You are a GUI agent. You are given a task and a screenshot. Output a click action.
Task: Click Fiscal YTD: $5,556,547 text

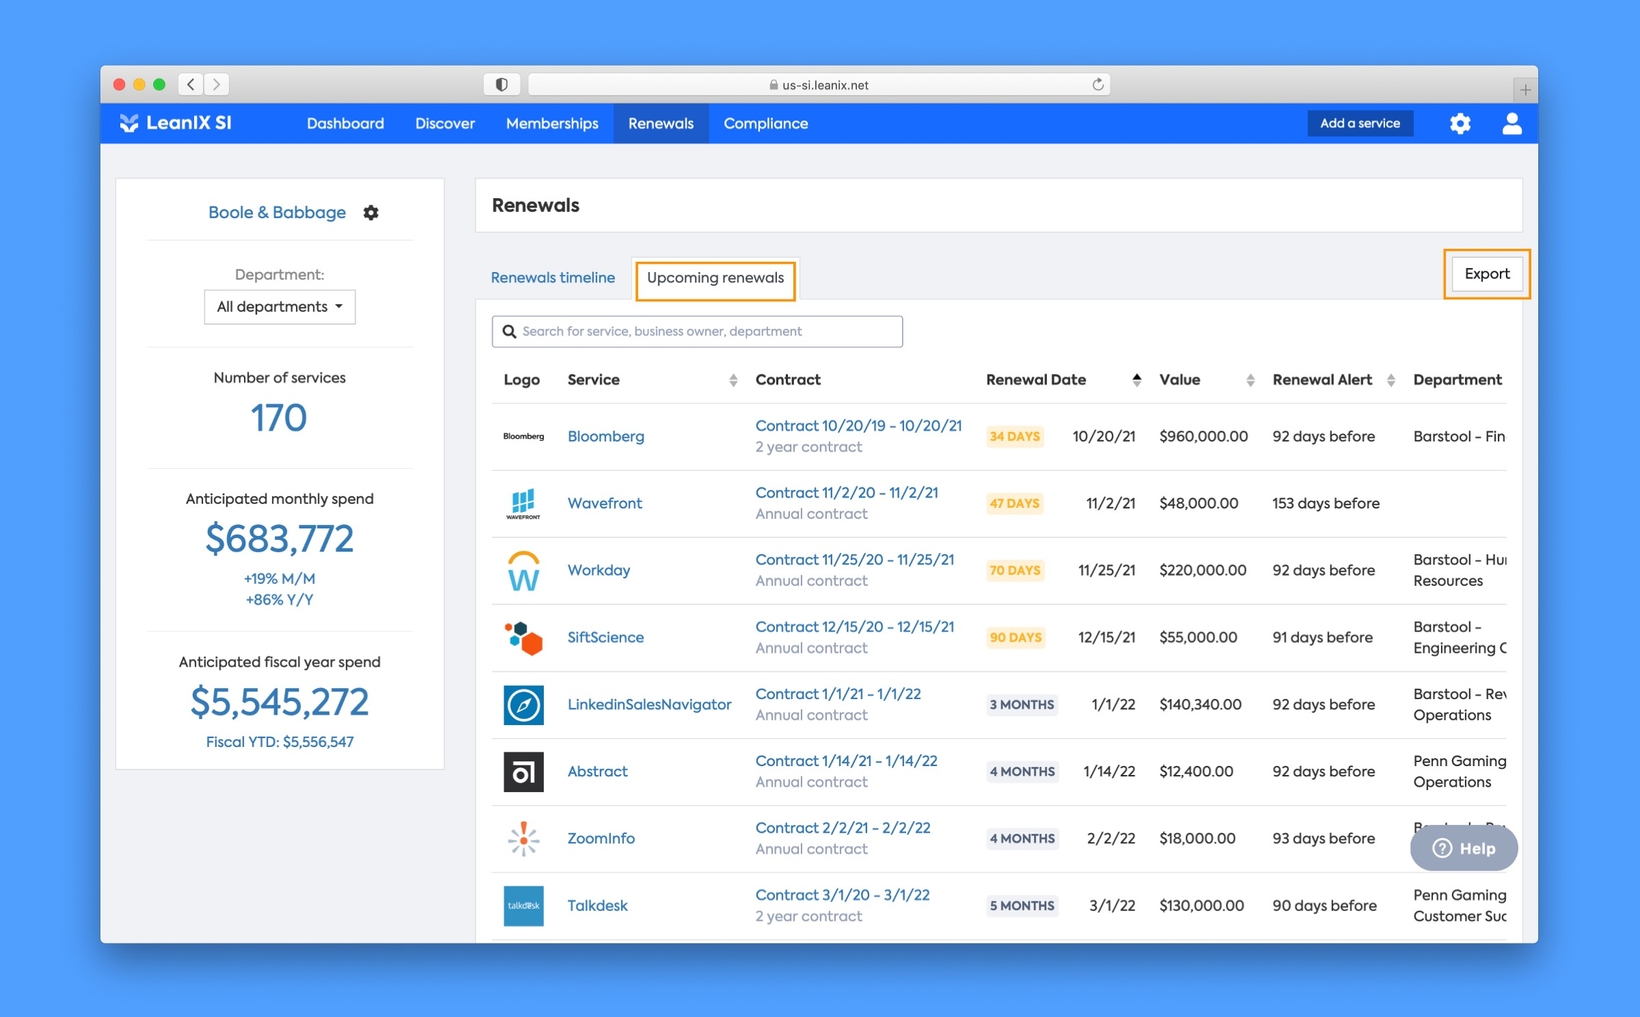point(280,742)
